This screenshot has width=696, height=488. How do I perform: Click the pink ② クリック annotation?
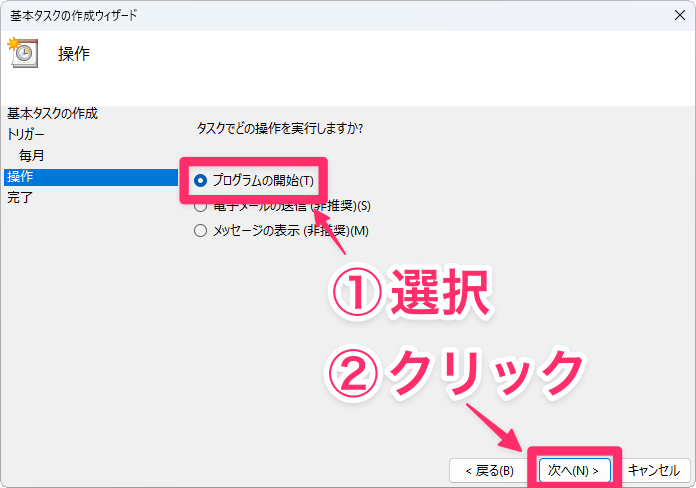[x=456, y=373]
